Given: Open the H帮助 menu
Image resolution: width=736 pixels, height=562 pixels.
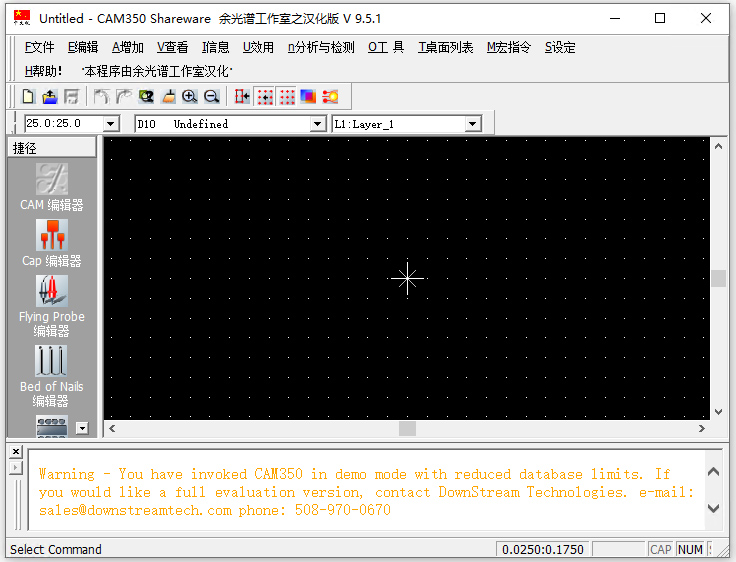Looking at the screenshot, I should pos(43,71).
